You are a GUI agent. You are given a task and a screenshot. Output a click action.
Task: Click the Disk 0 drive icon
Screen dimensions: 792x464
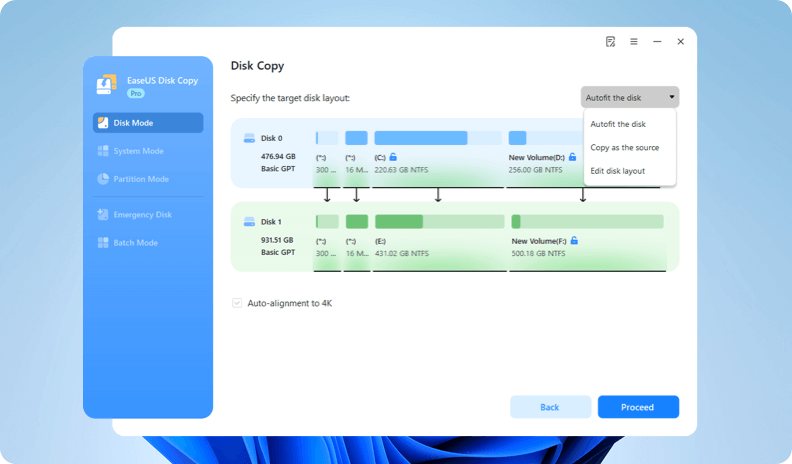click(249, 138)
